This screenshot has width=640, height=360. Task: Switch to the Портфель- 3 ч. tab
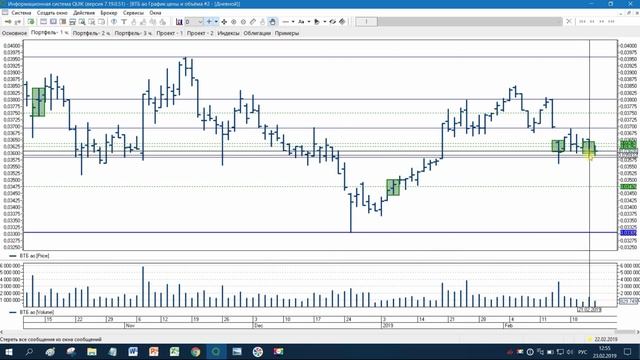tap(133, 33)
